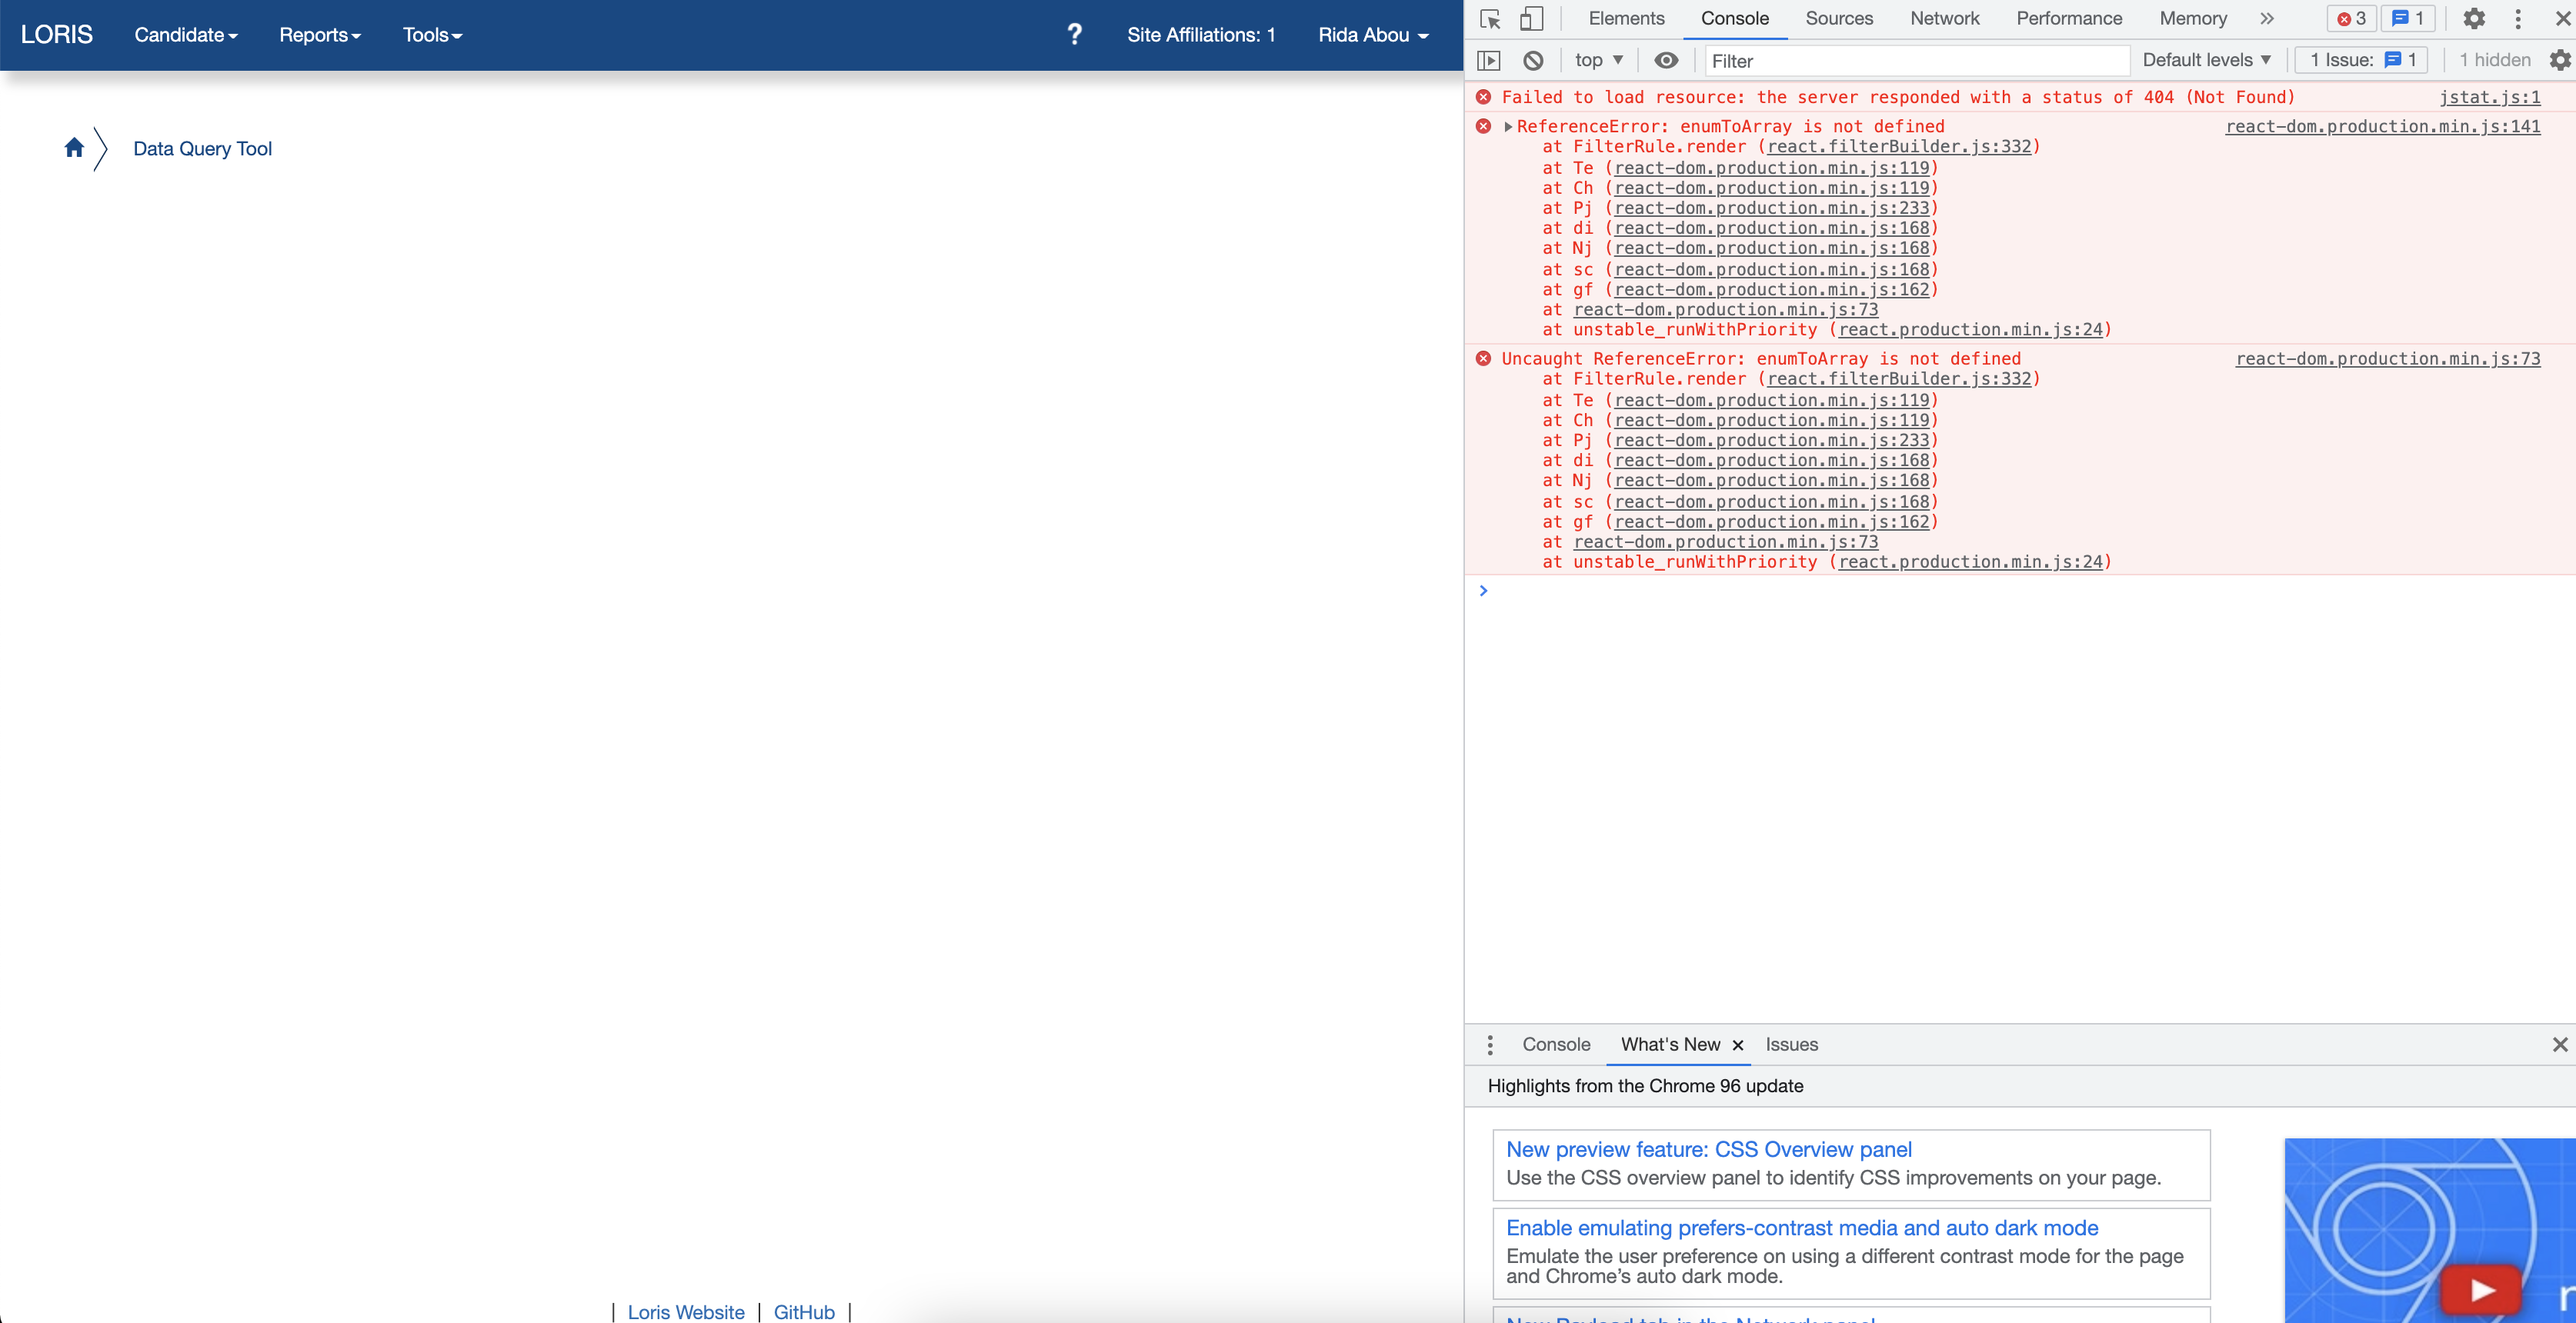Click inside the console Filter field
This screenshot has height=1323, width=2576.
[1916, 60]
